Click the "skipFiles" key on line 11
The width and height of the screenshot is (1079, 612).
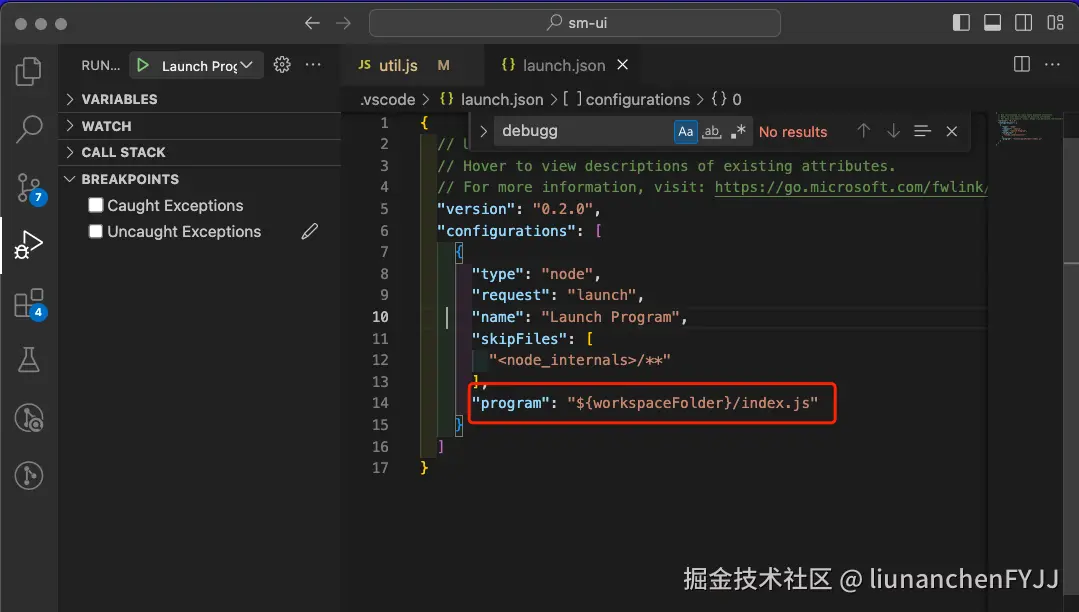[520, 339]
